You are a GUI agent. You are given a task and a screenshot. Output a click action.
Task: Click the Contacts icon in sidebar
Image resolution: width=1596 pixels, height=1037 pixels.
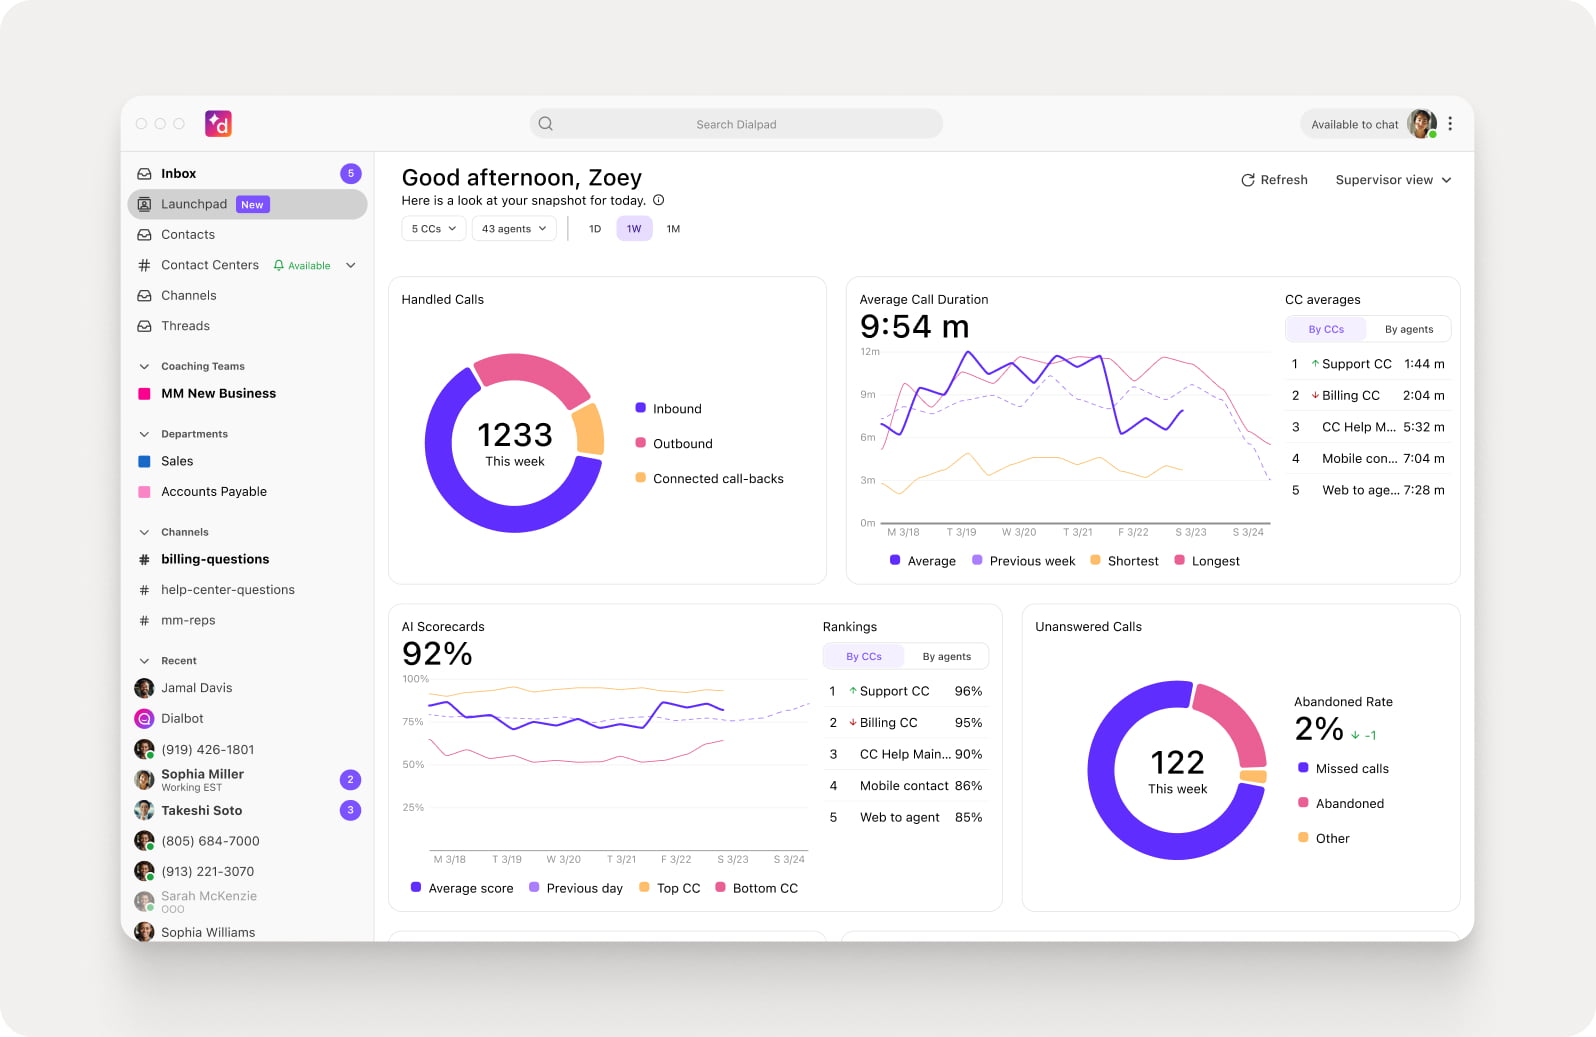coord(144,235)
